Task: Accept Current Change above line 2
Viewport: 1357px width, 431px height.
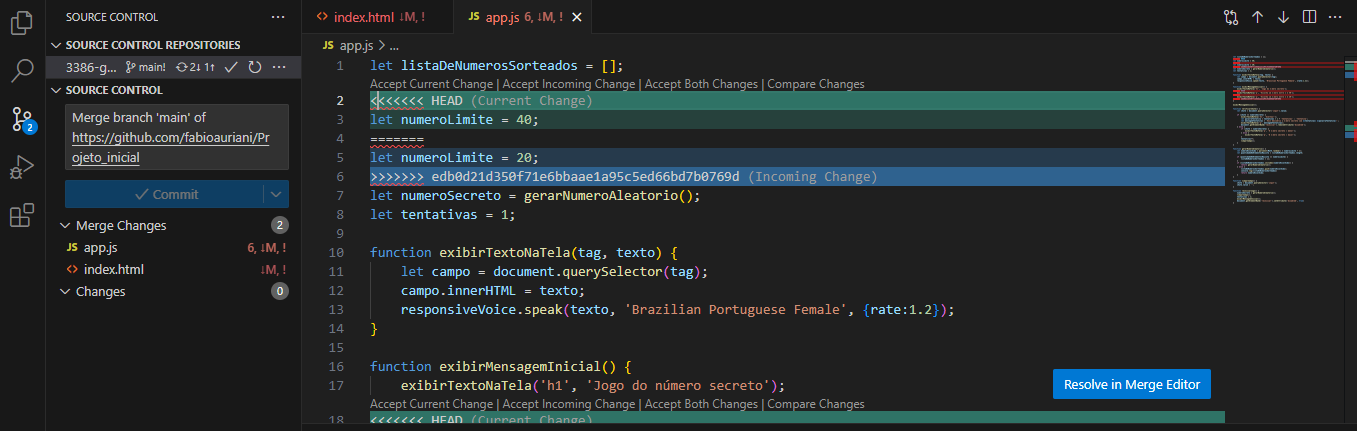Action: (x=431, y=84)
